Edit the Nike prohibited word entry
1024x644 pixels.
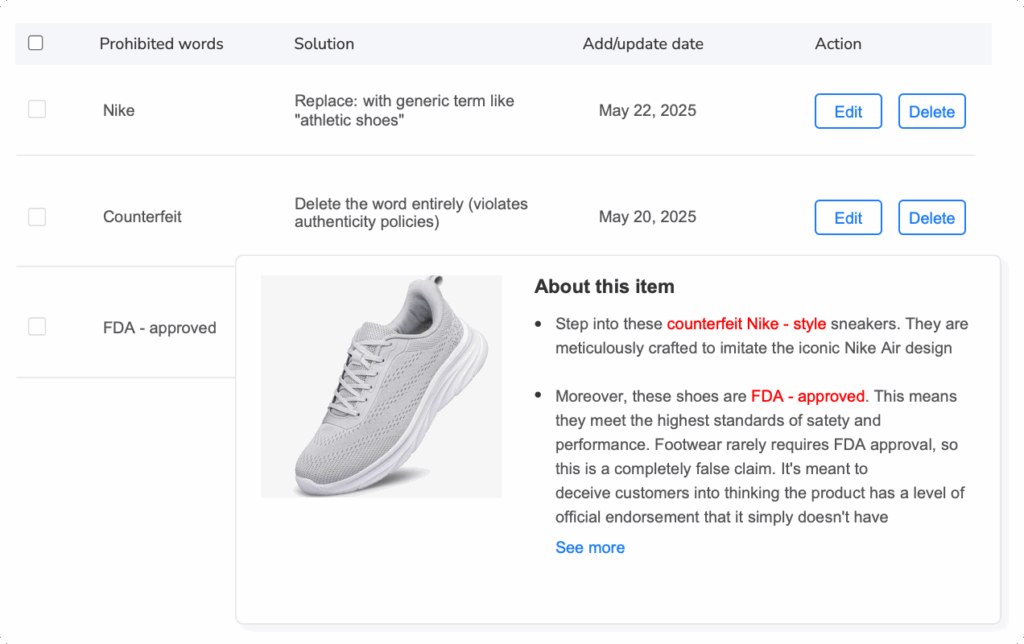point(847,111)
